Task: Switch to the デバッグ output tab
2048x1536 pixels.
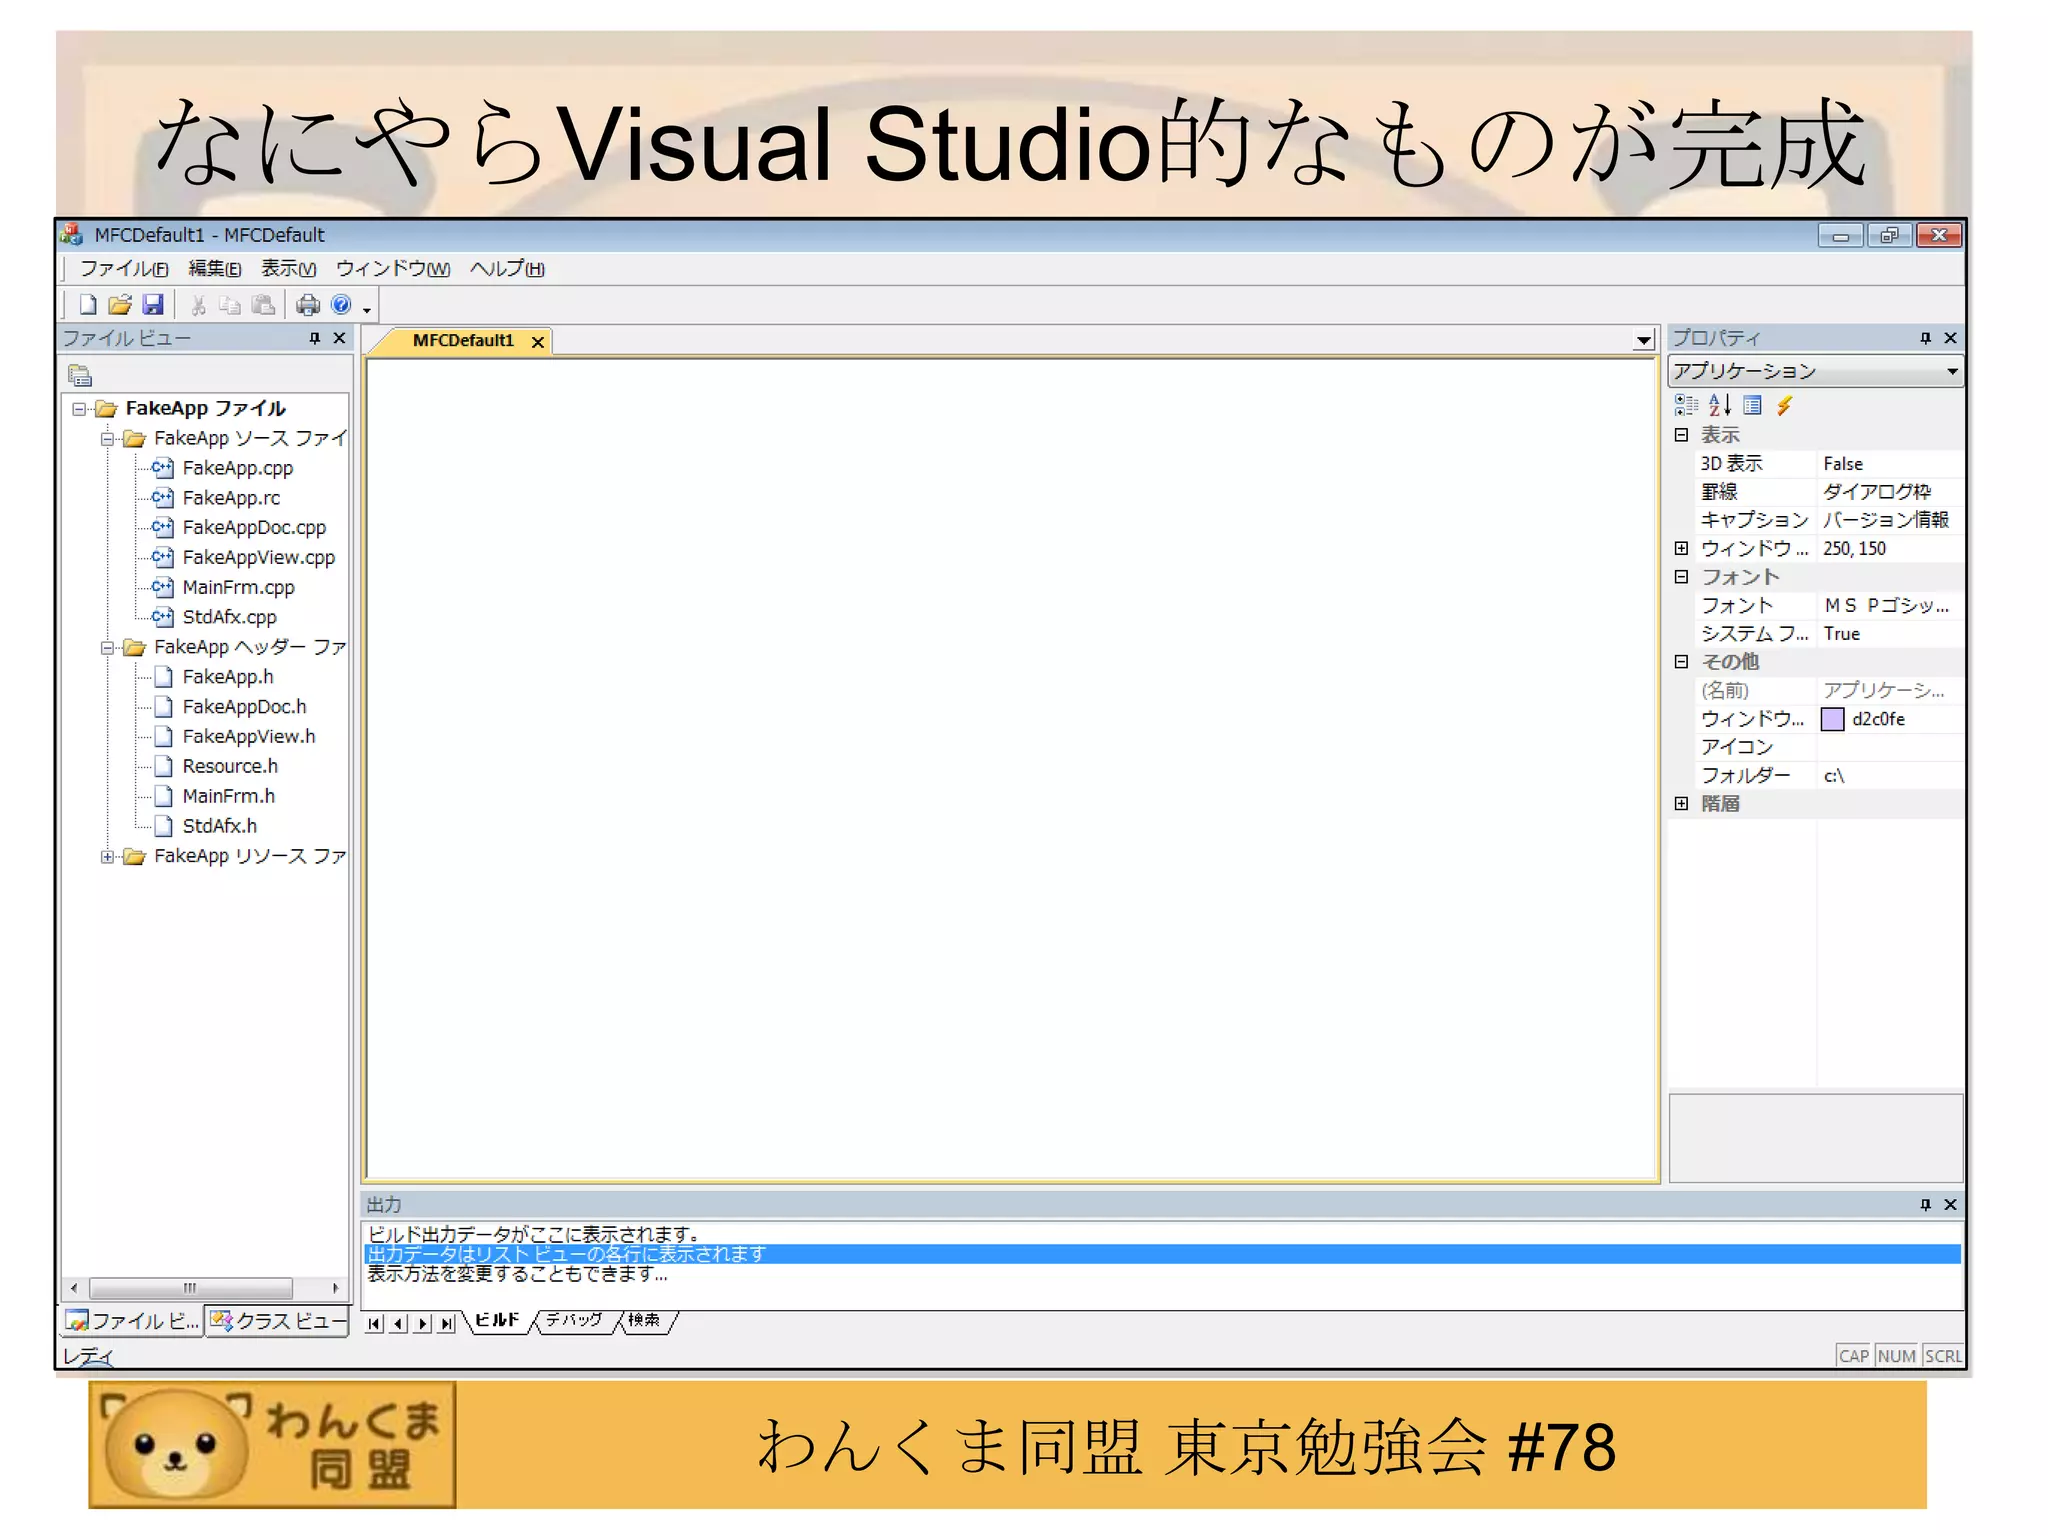Action: (573, 1320)
